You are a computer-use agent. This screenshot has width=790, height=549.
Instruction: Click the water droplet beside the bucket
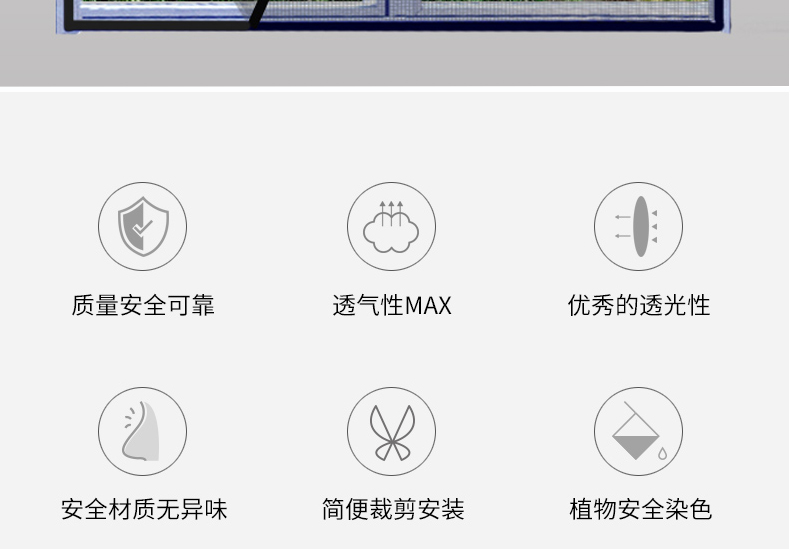click(662, 453)
